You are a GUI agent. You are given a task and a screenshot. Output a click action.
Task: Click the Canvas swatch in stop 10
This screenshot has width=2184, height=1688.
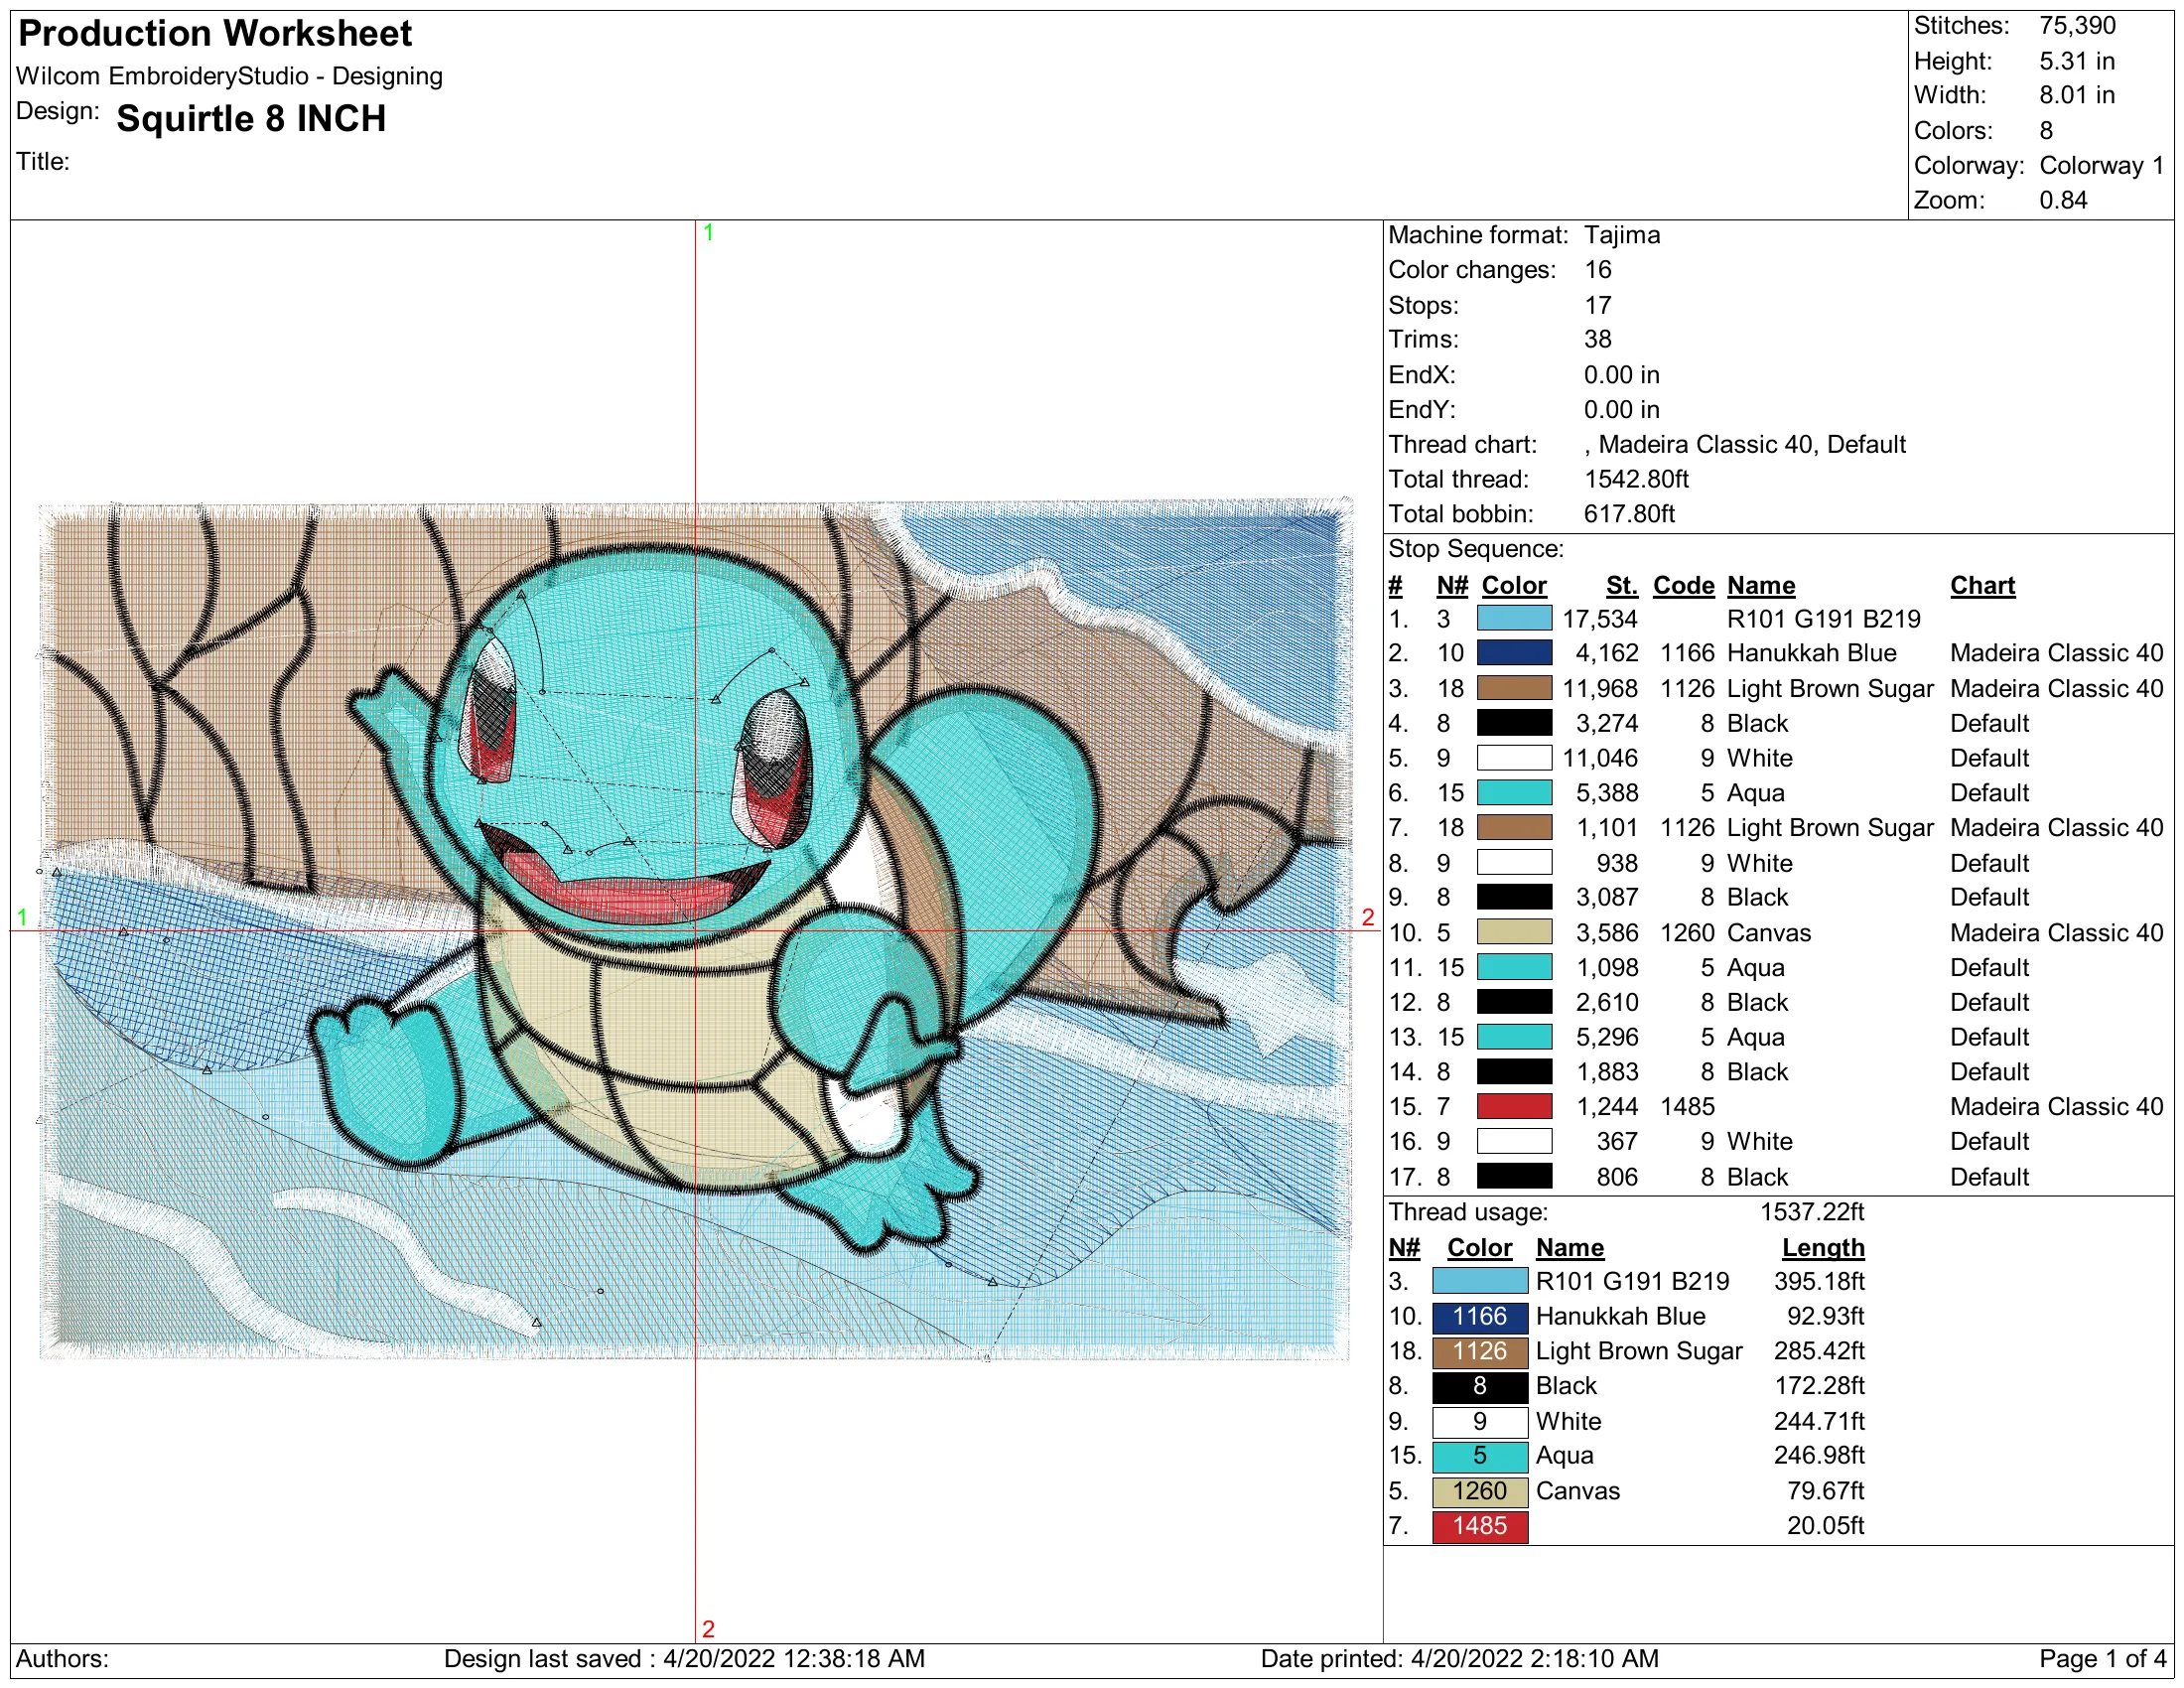coord(1514,933)
